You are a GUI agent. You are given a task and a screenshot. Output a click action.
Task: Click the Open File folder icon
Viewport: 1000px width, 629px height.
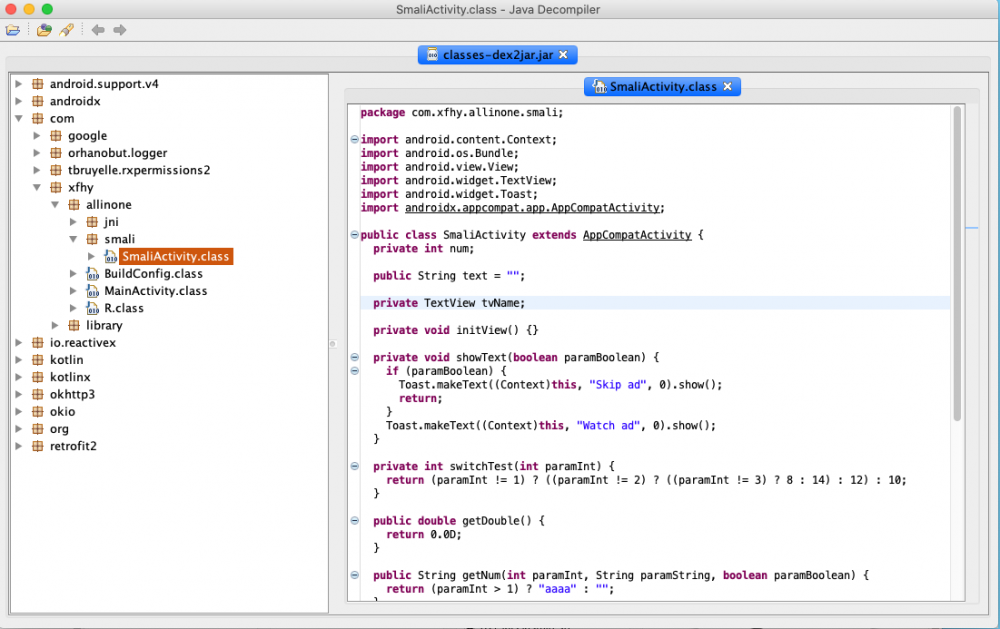(13, 30)
